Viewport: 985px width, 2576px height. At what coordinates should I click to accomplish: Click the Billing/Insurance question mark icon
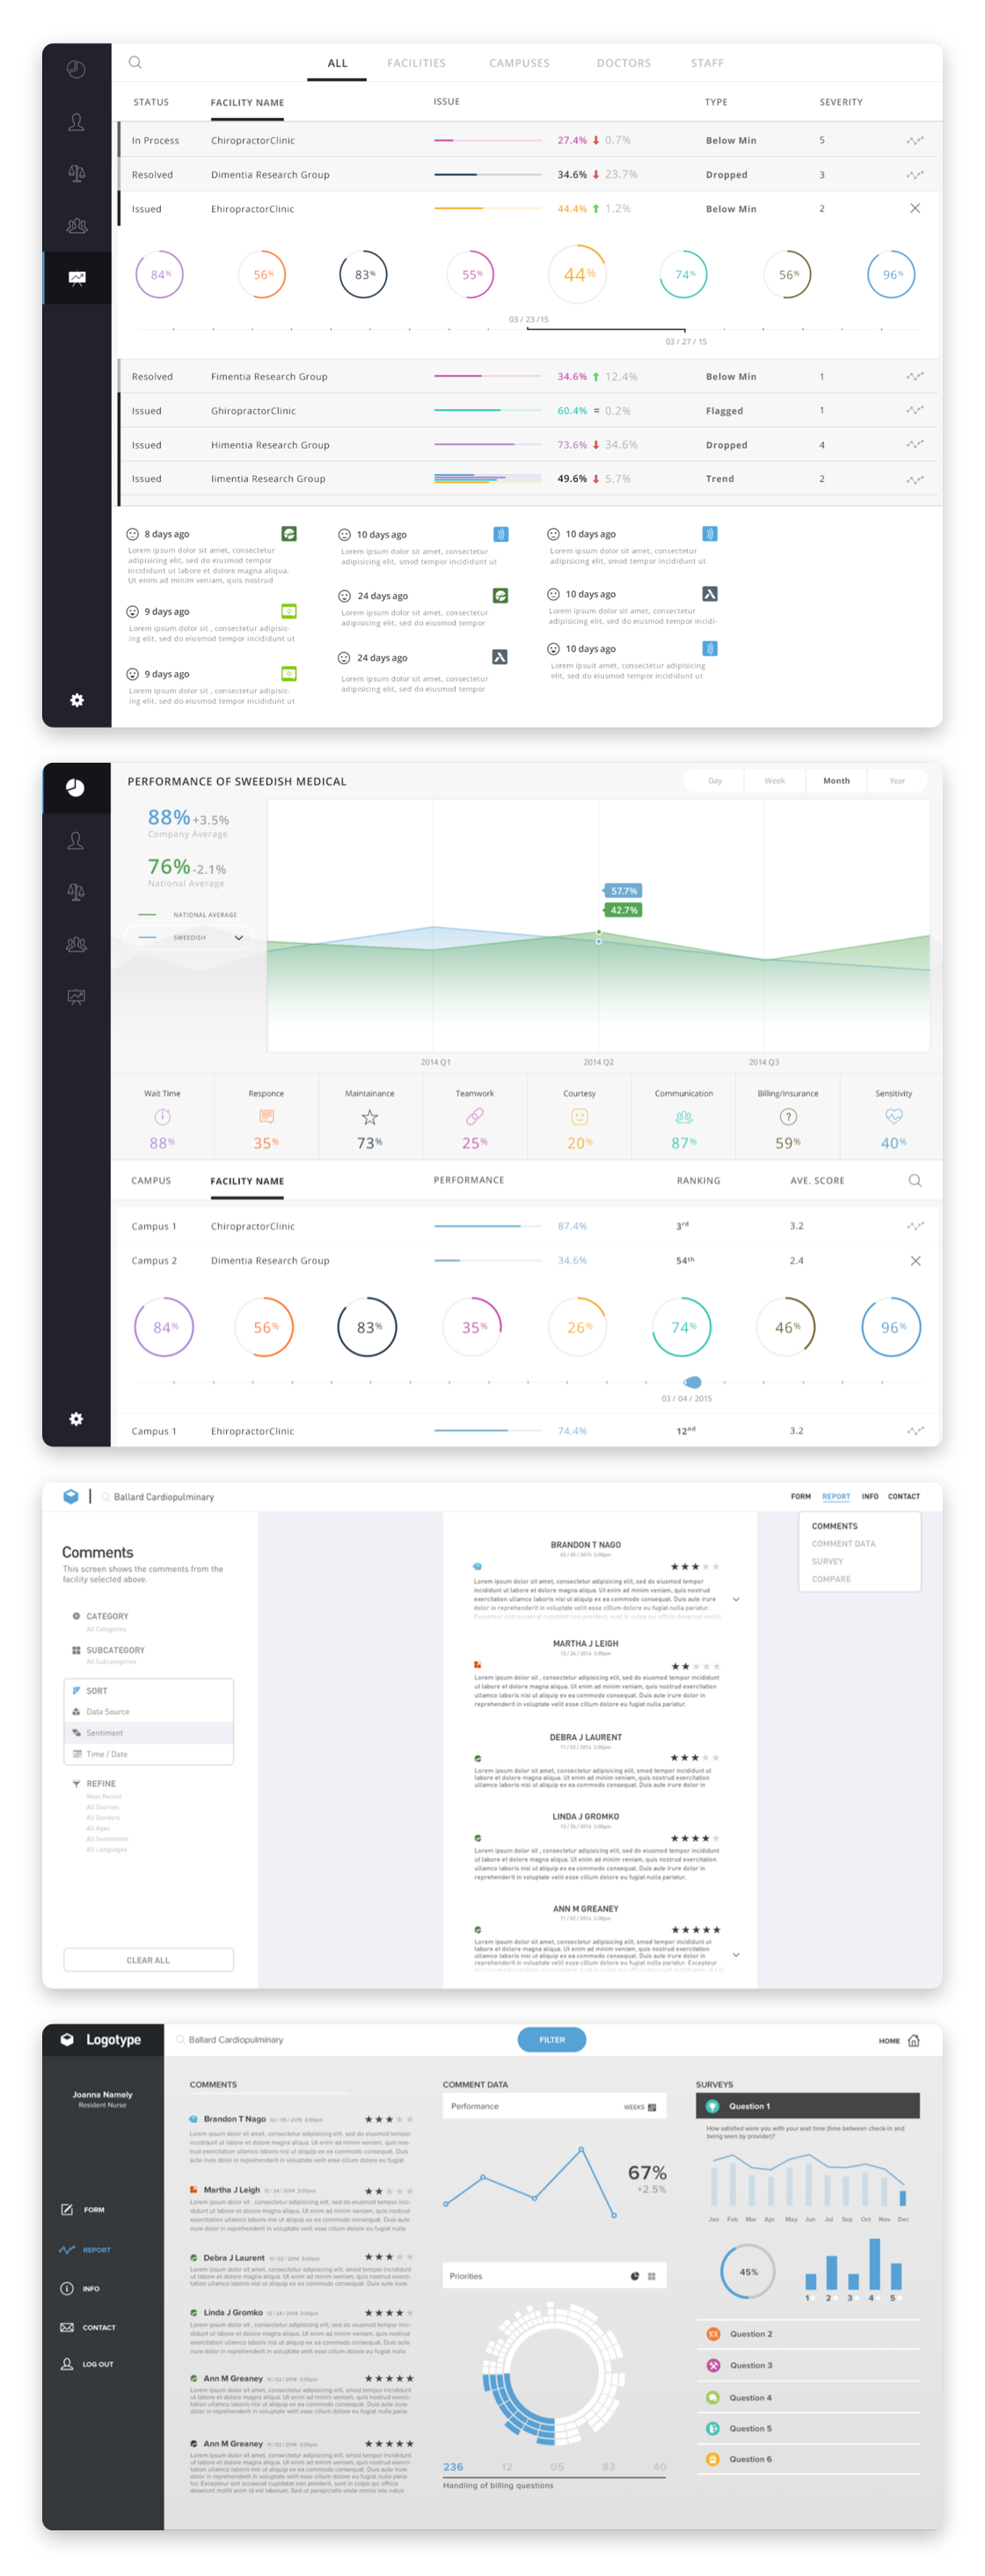tap(788, 1117)
